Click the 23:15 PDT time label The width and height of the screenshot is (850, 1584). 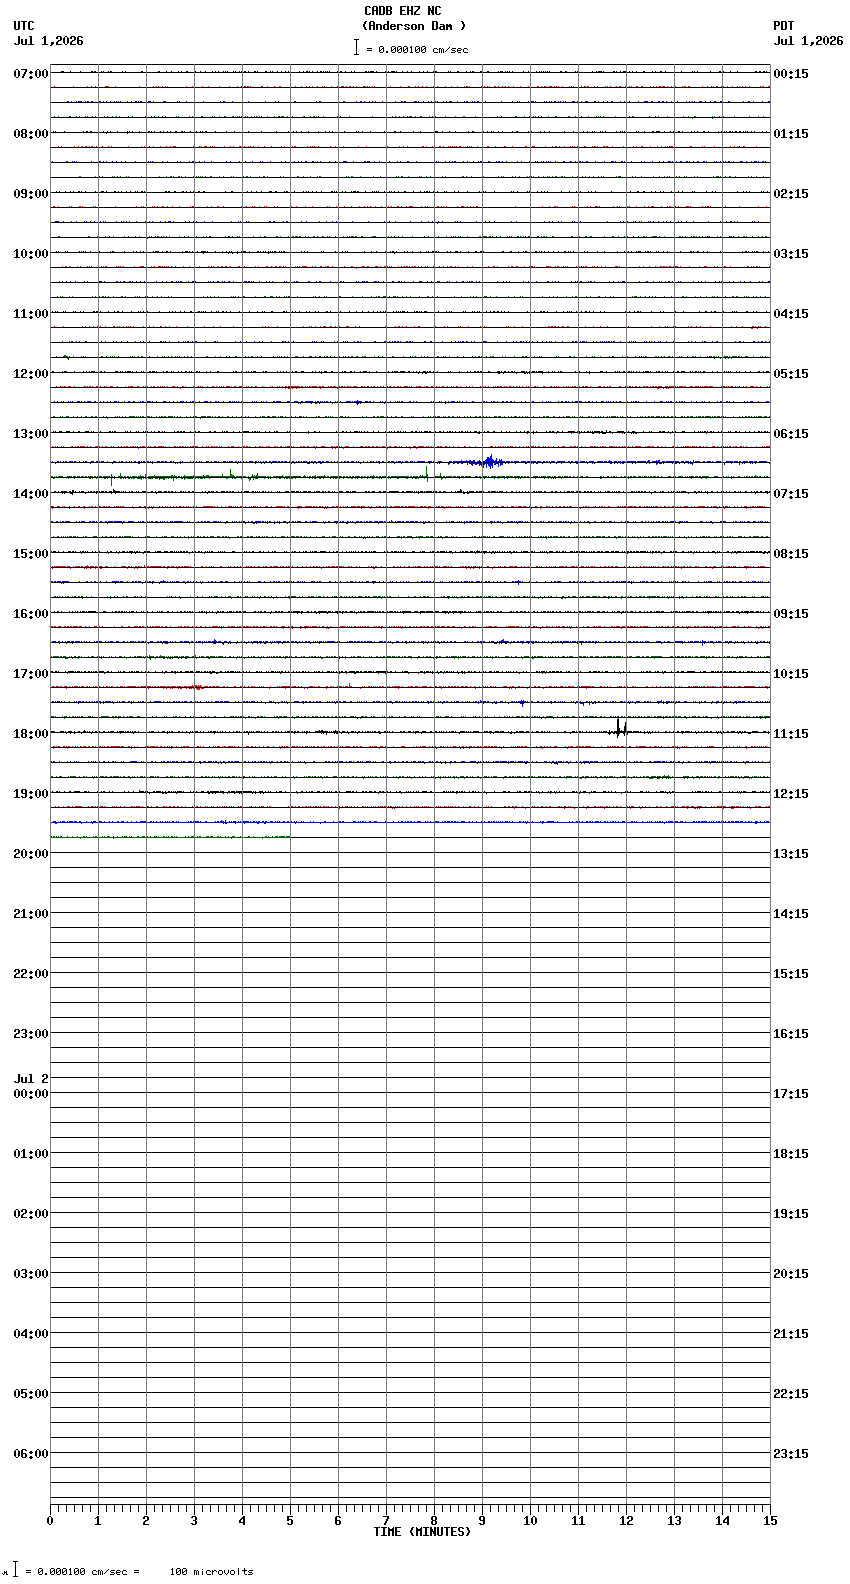pos(791,1454)
